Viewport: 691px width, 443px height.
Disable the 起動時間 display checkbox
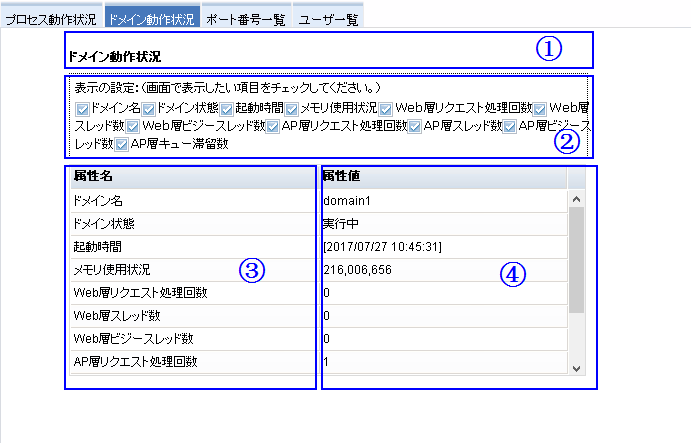tap(227, 108)
